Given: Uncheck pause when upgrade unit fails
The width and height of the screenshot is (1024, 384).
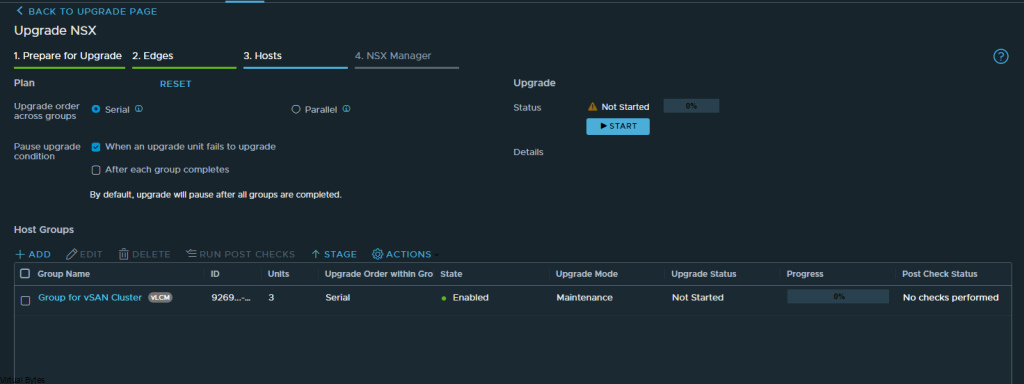Looking at the screenshot, I should tap(96, 148).
